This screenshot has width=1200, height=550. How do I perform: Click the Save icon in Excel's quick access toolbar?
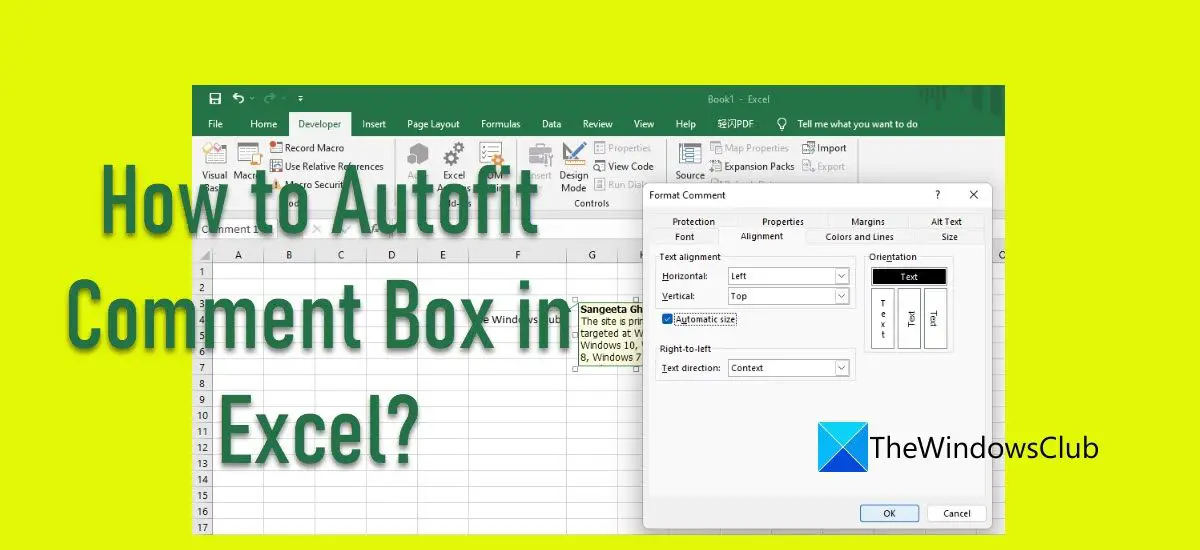pos(215,98)
